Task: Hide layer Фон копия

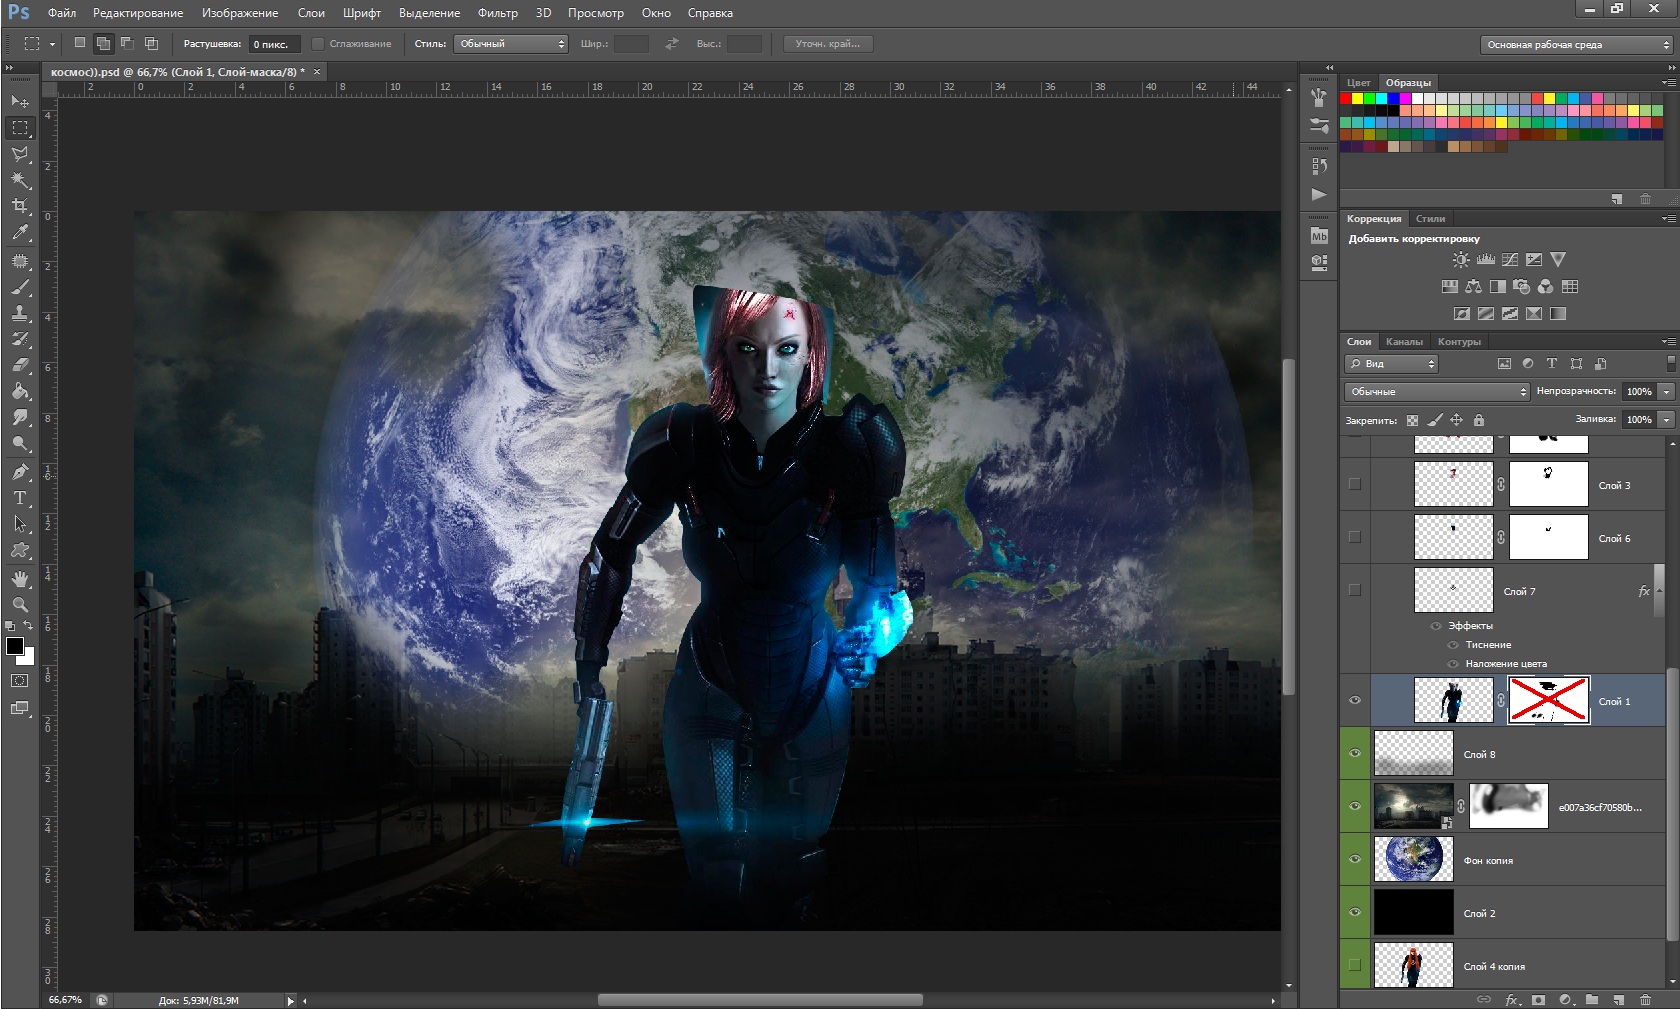Action: coord(1355,859)
